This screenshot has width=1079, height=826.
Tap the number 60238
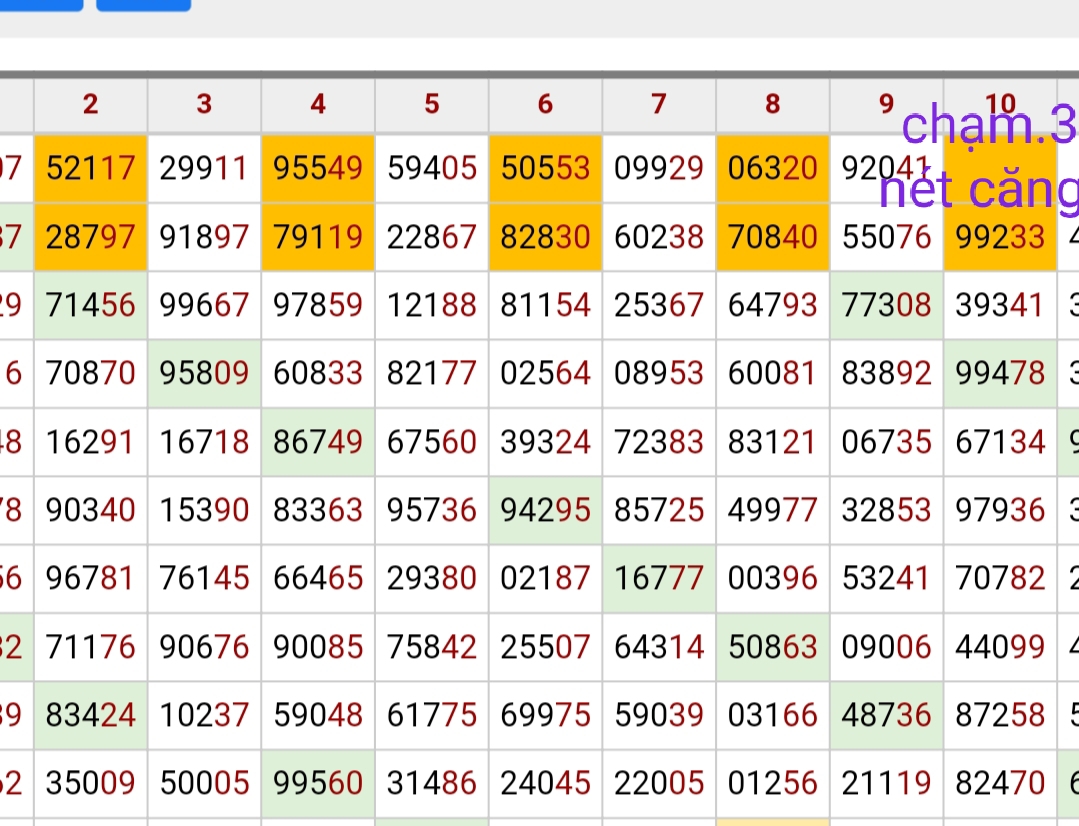click(x=659, y=237)
